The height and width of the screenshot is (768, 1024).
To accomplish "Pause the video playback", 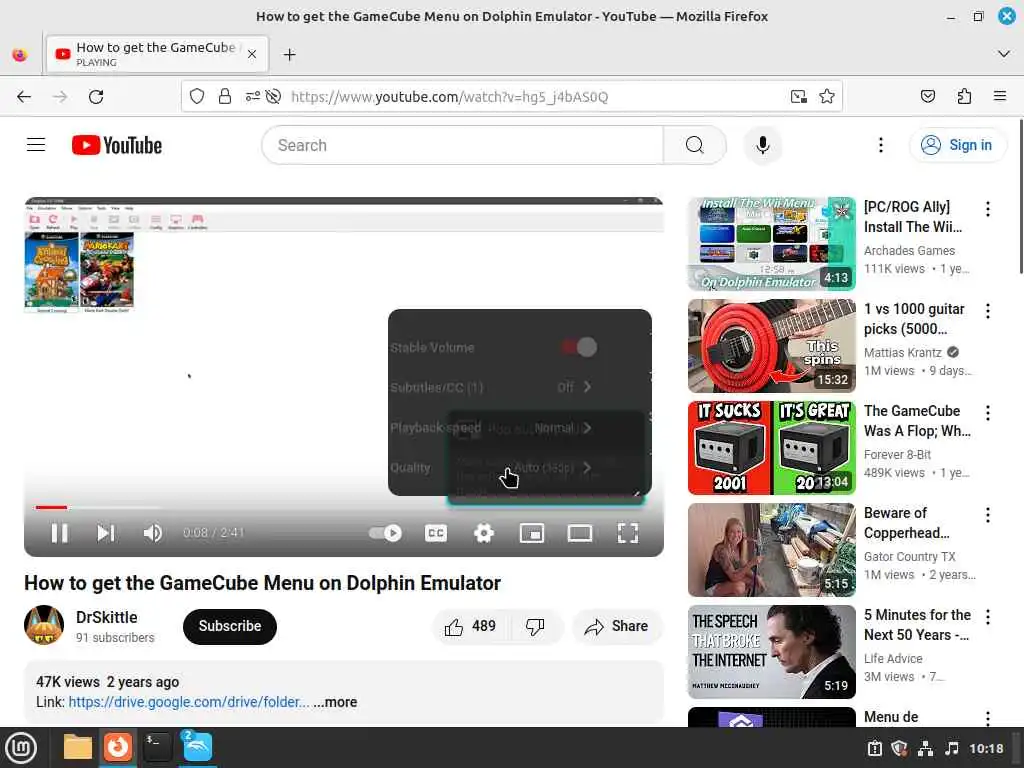I will (59, 533).
